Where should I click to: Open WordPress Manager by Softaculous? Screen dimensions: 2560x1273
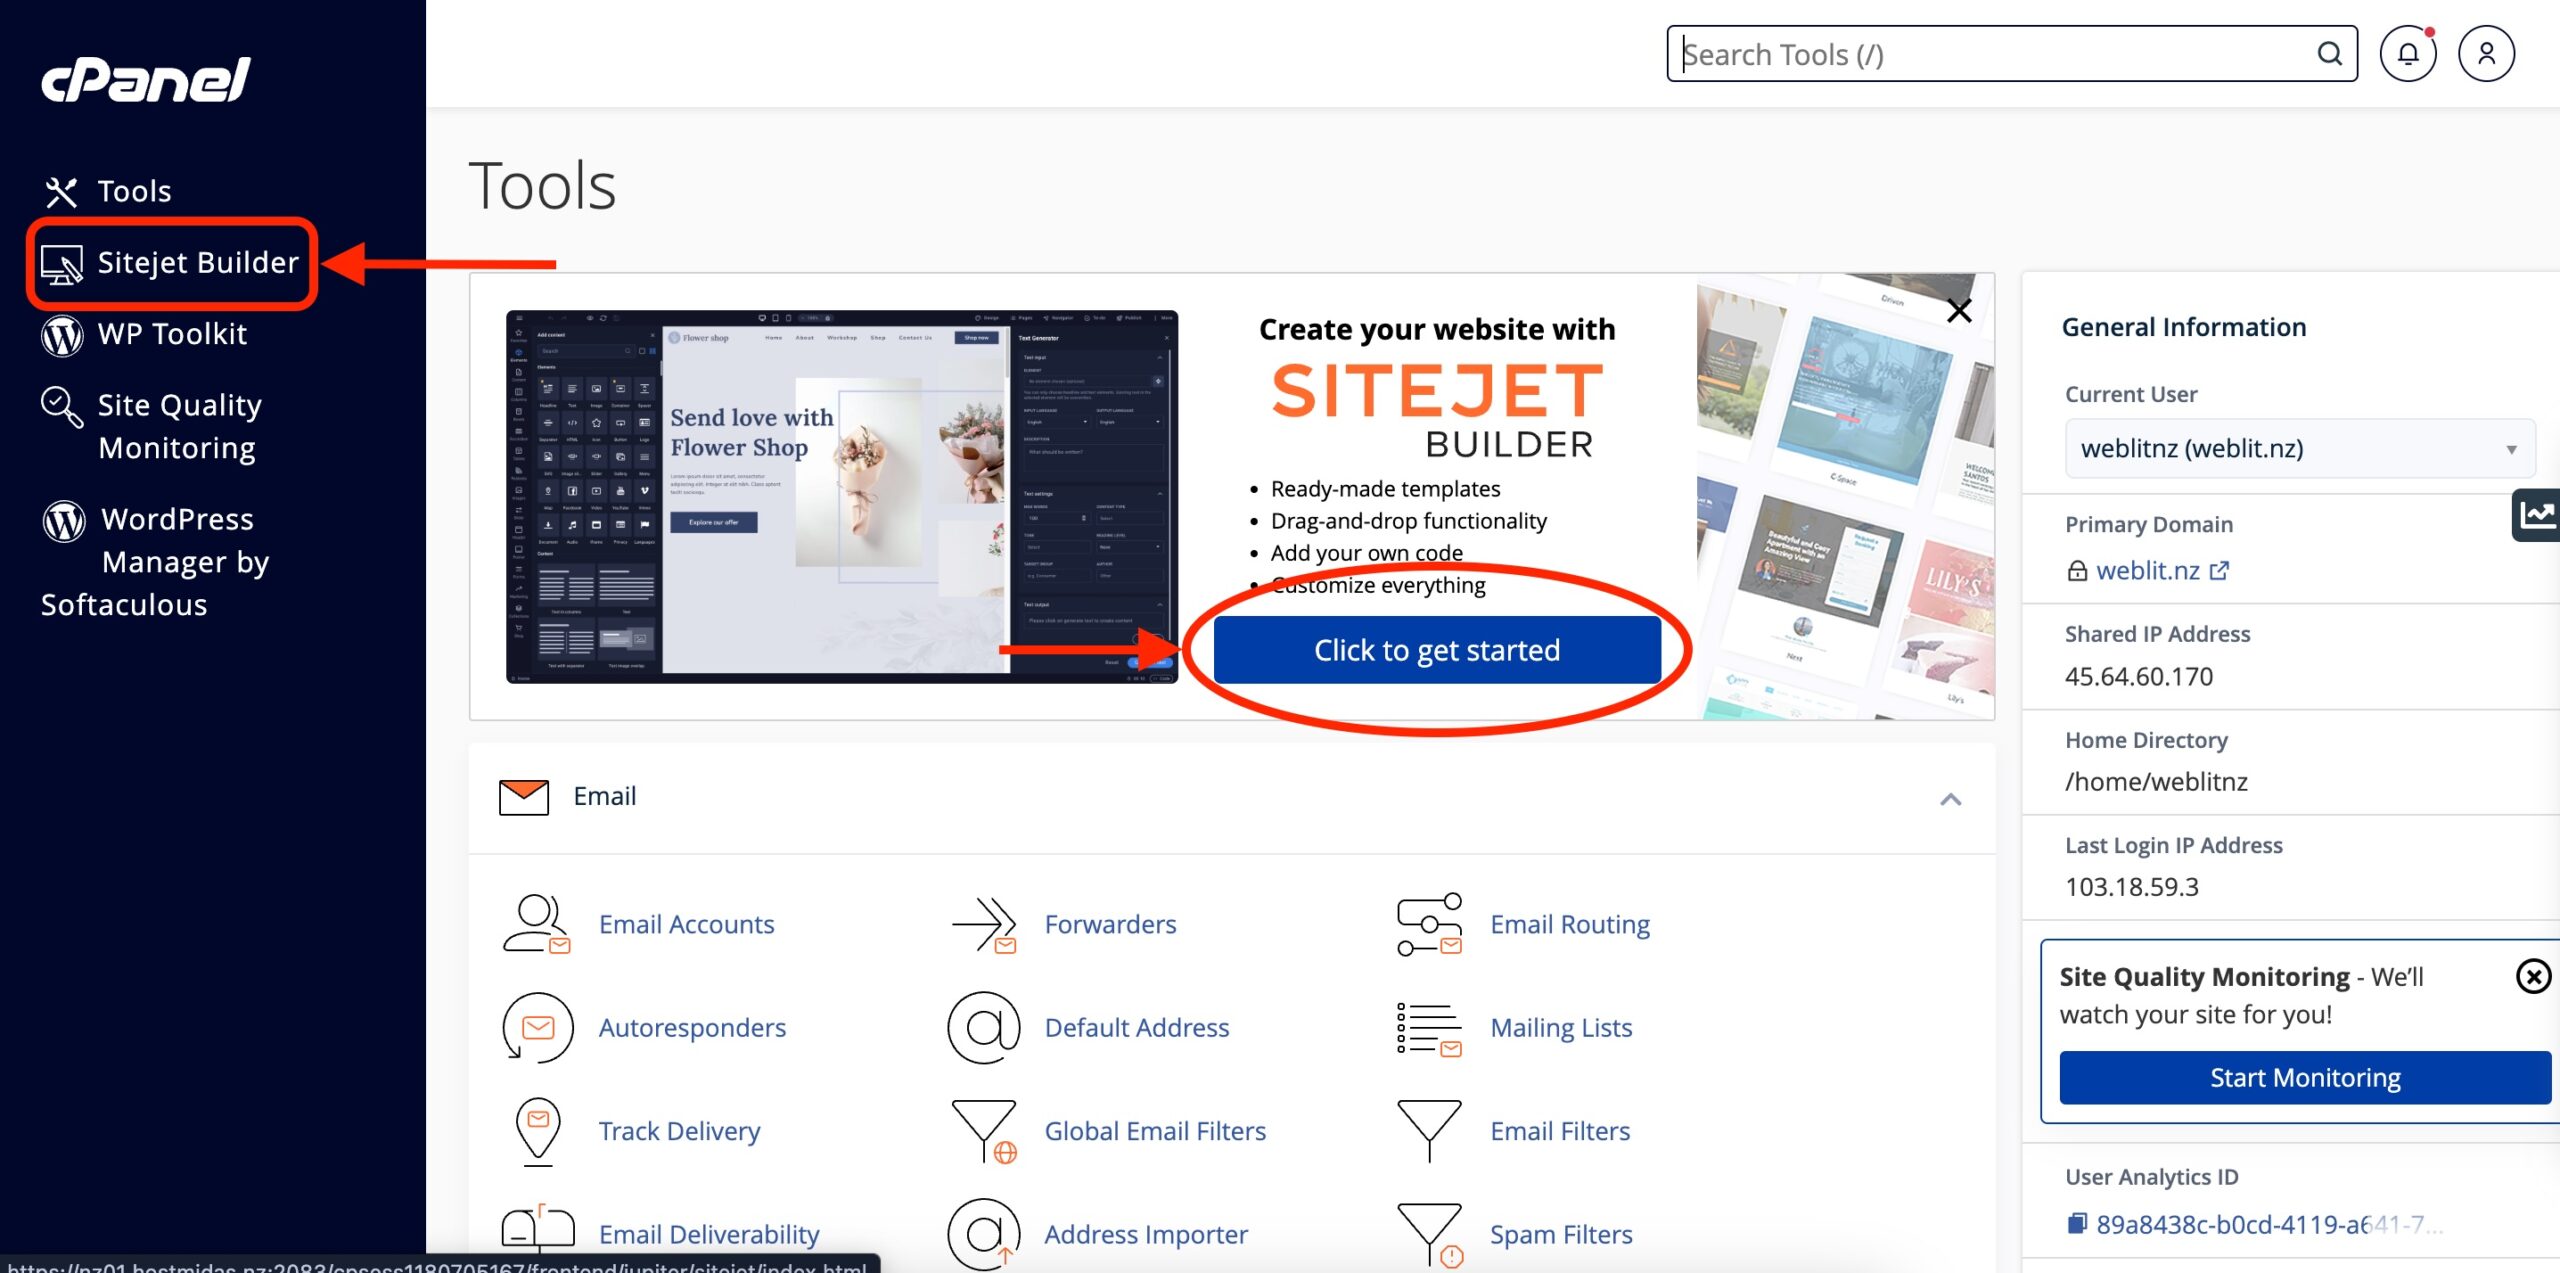tap(155, 561)
